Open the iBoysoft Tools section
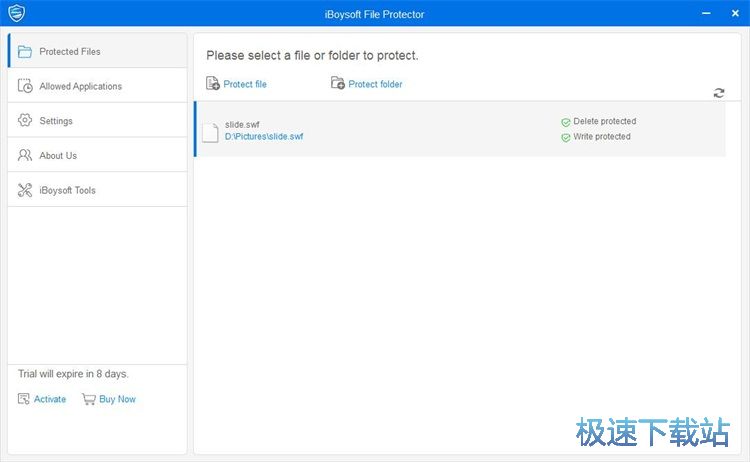This screenshot has height=462, width=750. pyautogui.click(x=98, y=190)
